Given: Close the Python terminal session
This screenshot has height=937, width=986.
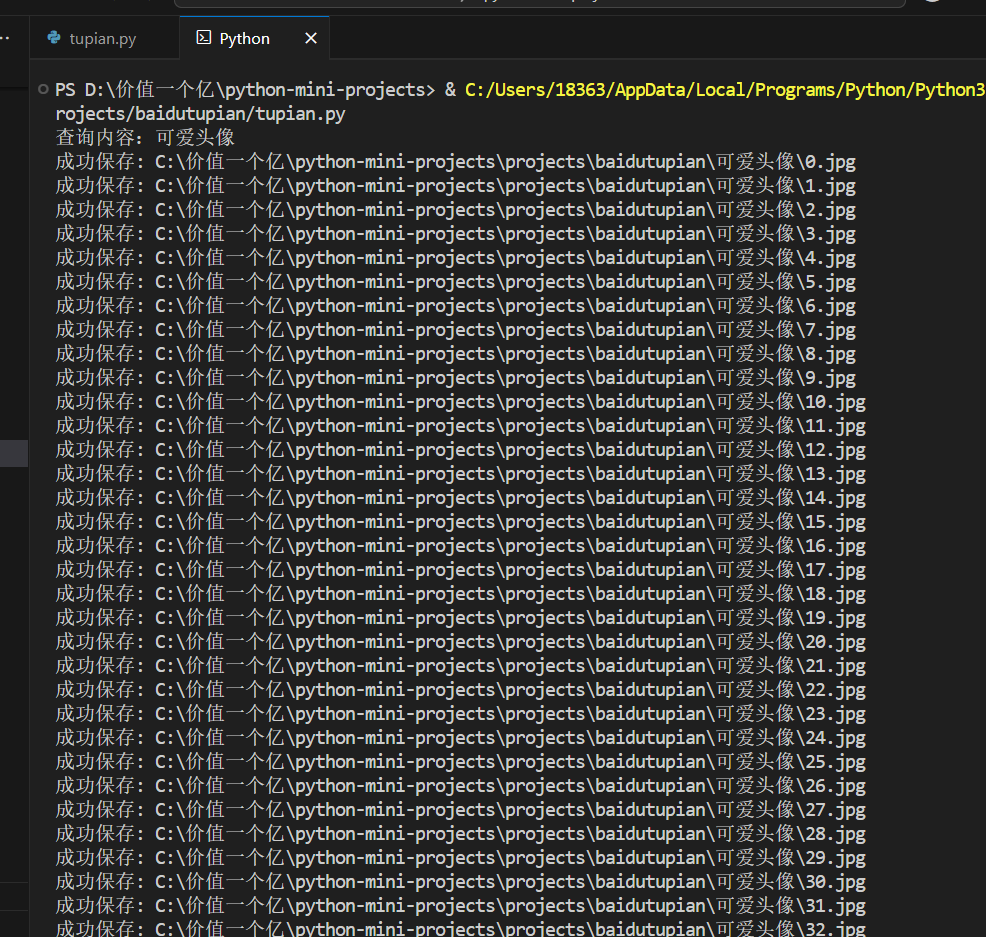Looking at the screenshot, I should tap(310, 38).
